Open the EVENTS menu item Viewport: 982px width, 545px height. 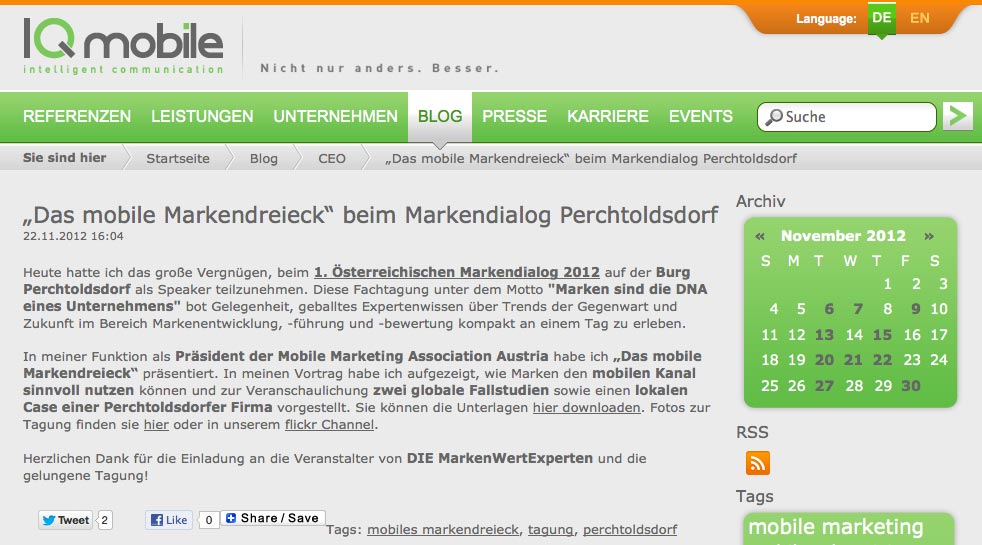point(700,117)
